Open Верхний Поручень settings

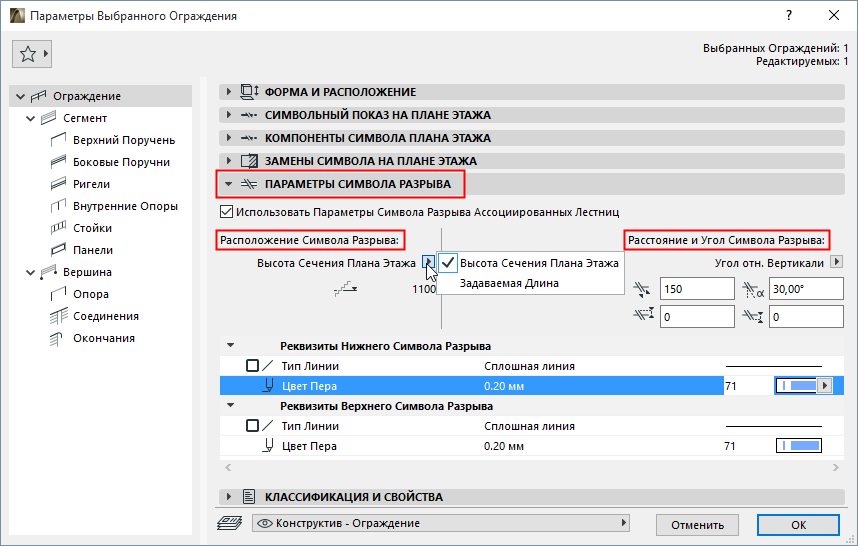(x=124, y=140)
